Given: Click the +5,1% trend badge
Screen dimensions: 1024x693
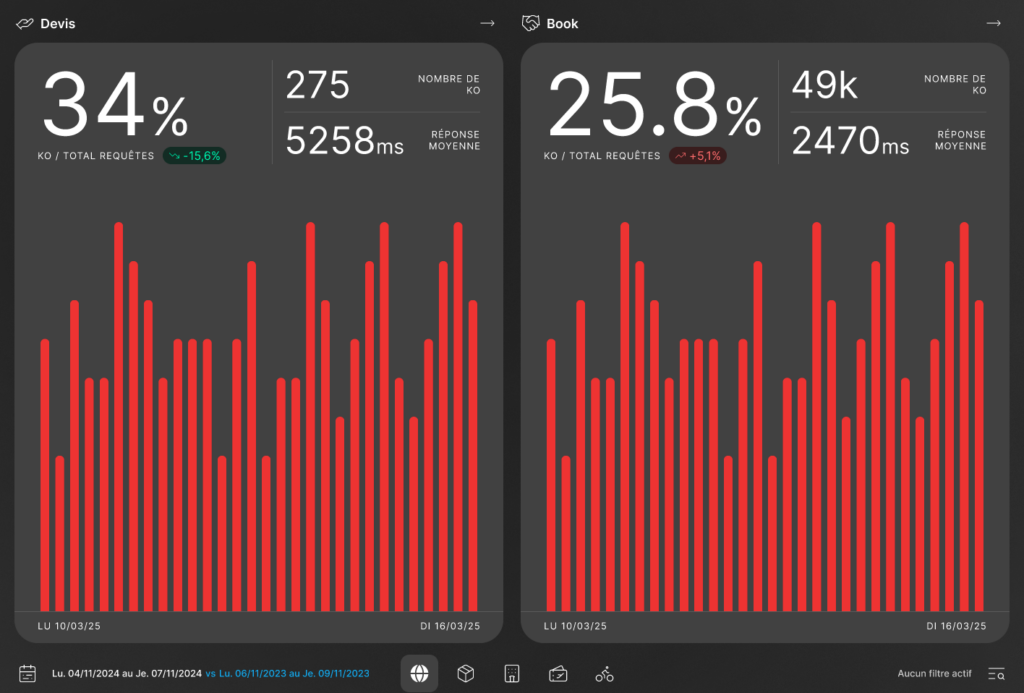Looking at the screenshot, I should pos(698,156).
